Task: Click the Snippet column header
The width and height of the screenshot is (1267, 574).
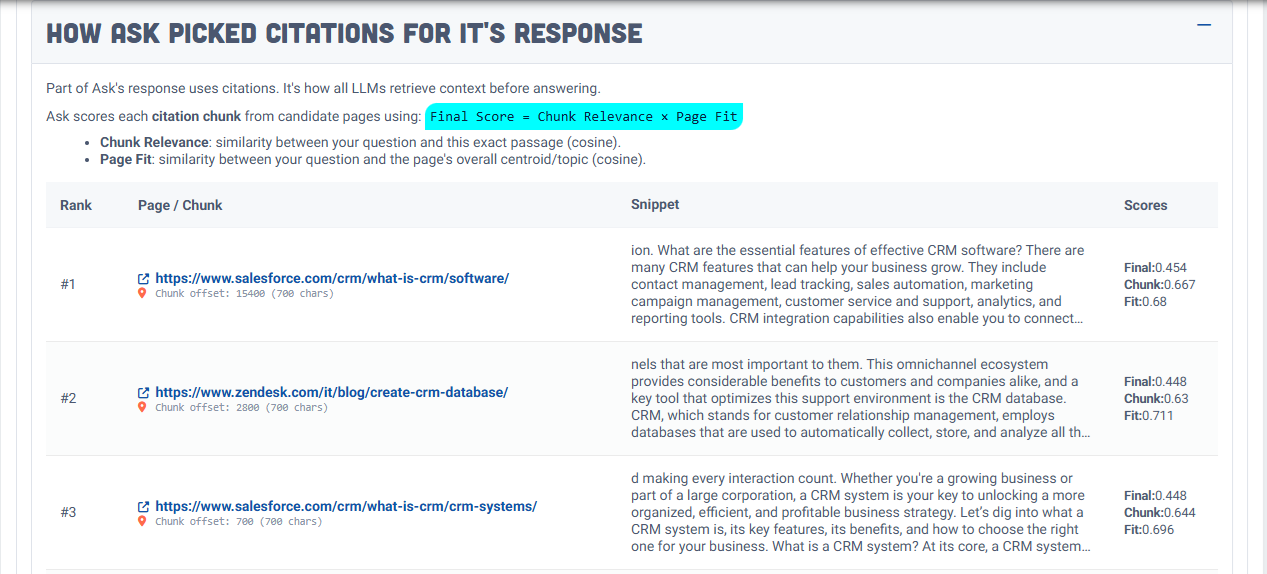Action: pyautogui.click(x=655, y=204)
